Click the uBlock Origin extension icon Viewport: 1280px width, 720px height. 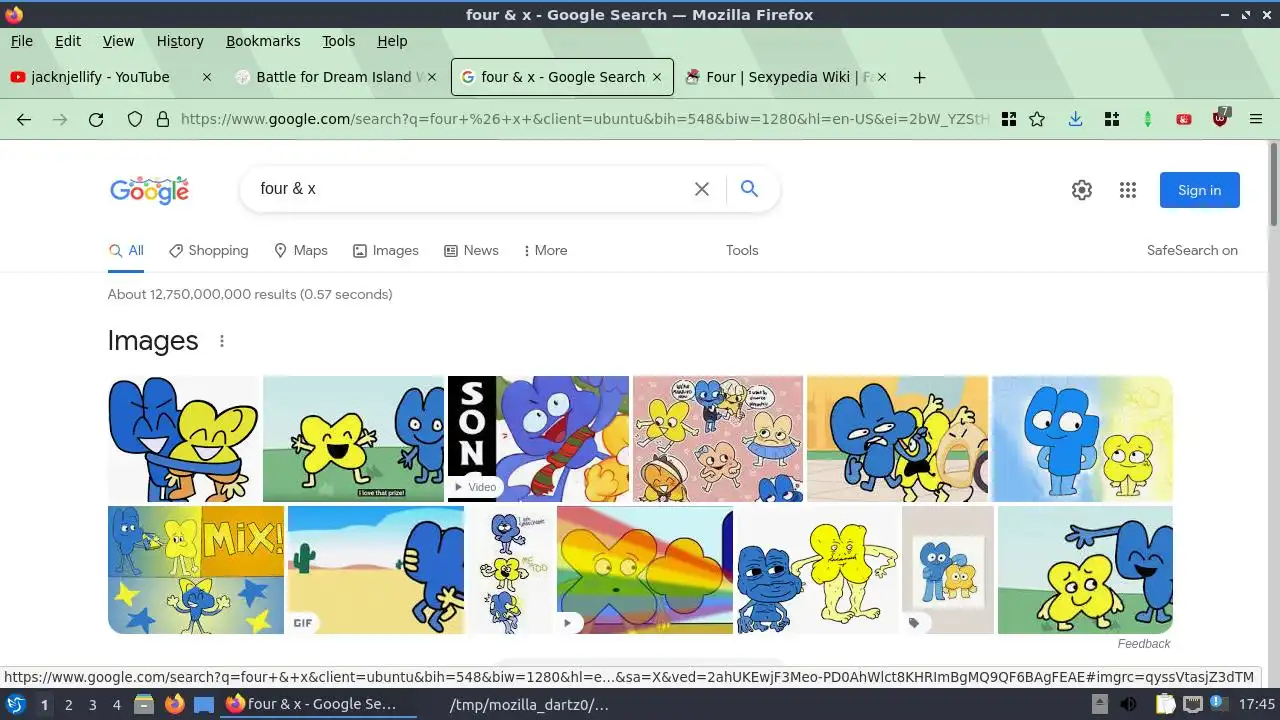coord(1220,118)
